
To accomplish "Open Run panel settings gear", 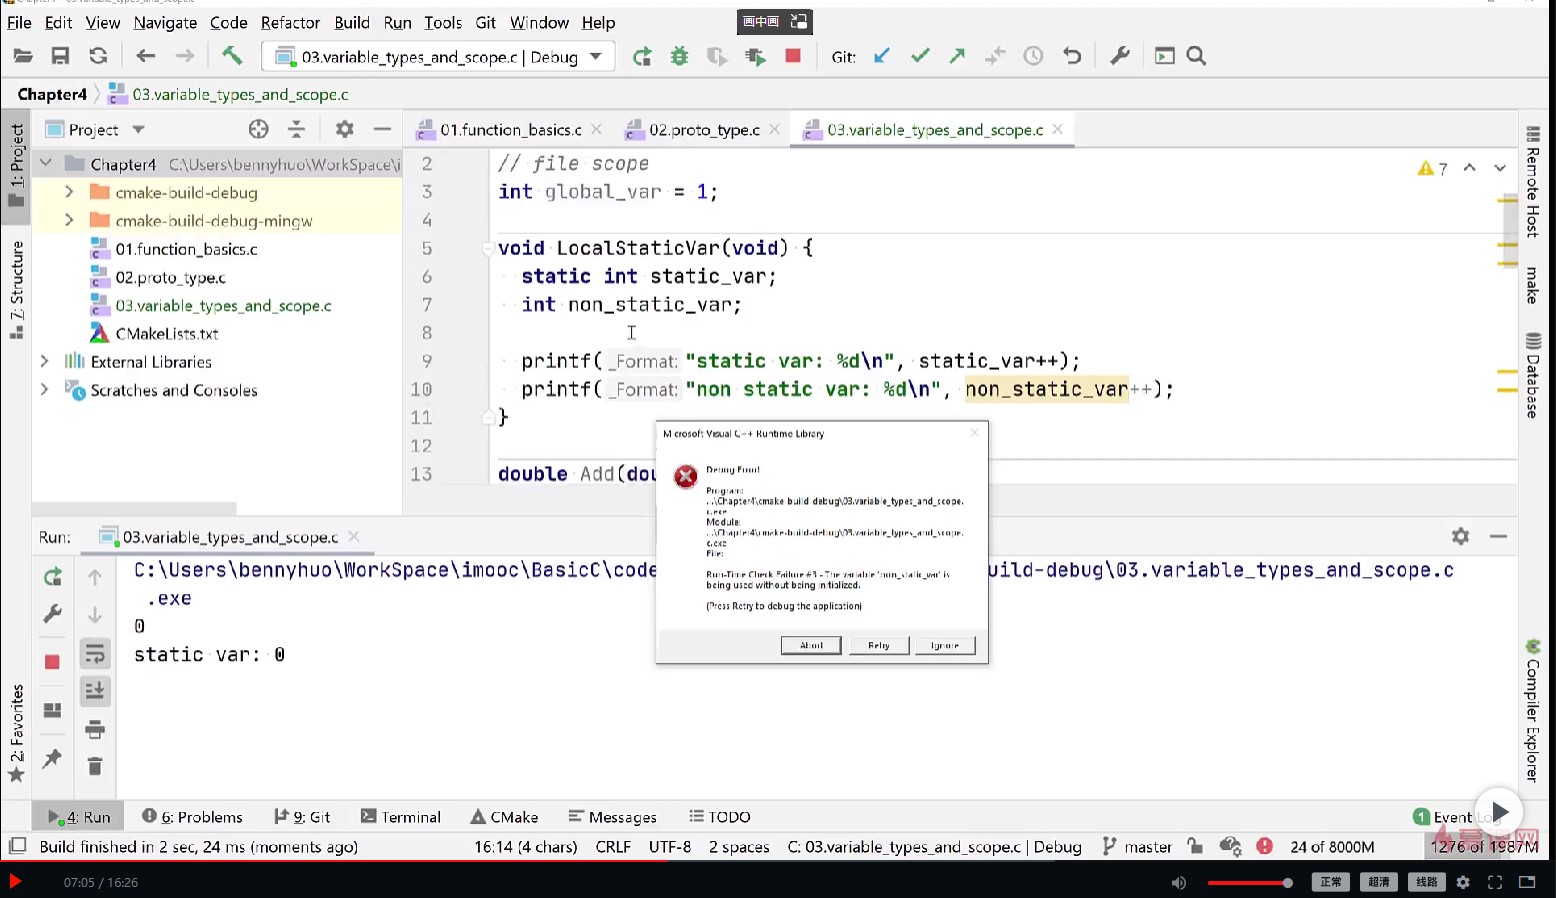I will tap(1461, 536).
